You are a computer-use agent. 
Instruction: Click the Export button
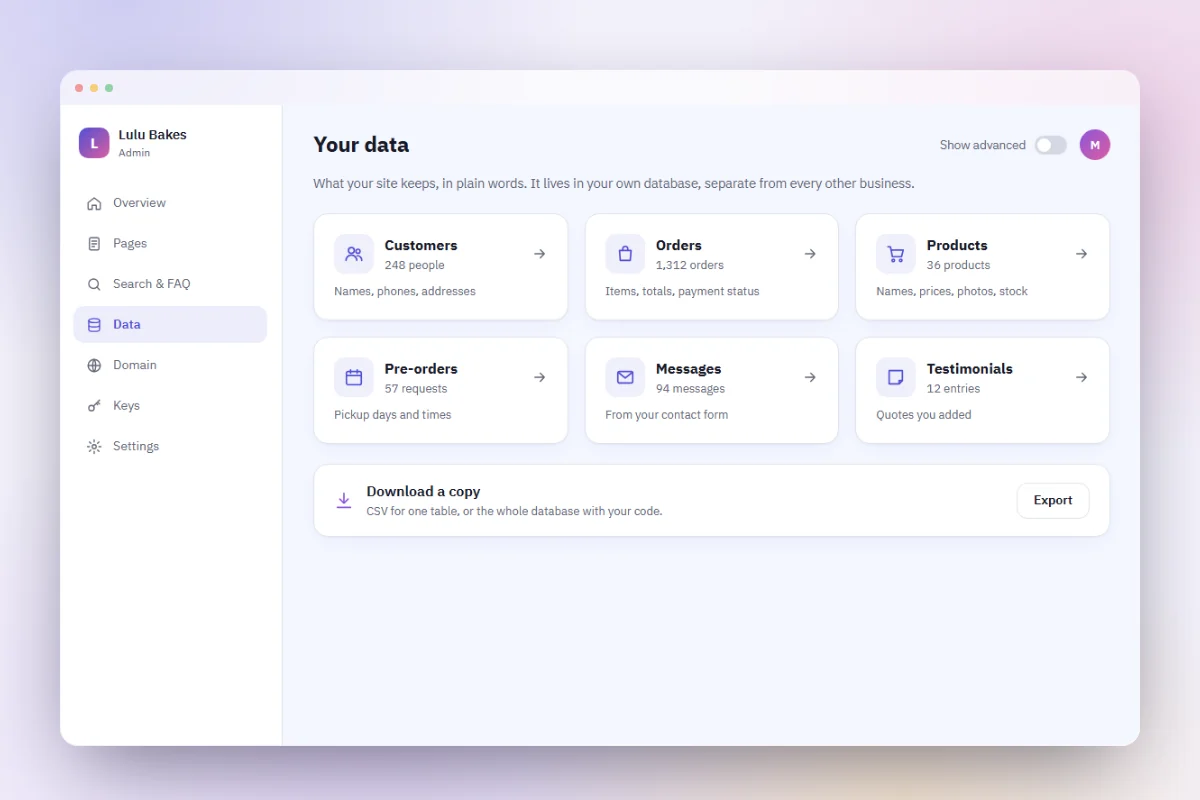point(1053,500)
